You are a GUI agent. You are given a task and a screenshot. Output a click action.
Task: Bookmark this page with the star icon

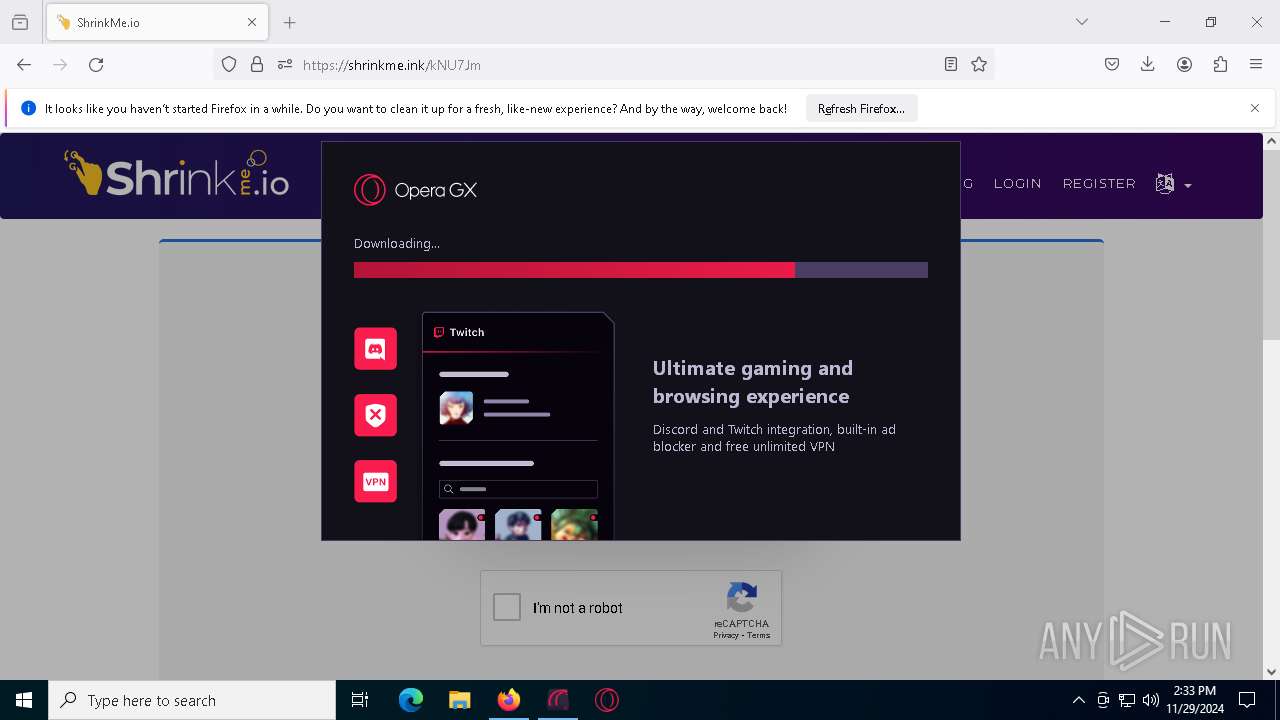tap(979, 64)
